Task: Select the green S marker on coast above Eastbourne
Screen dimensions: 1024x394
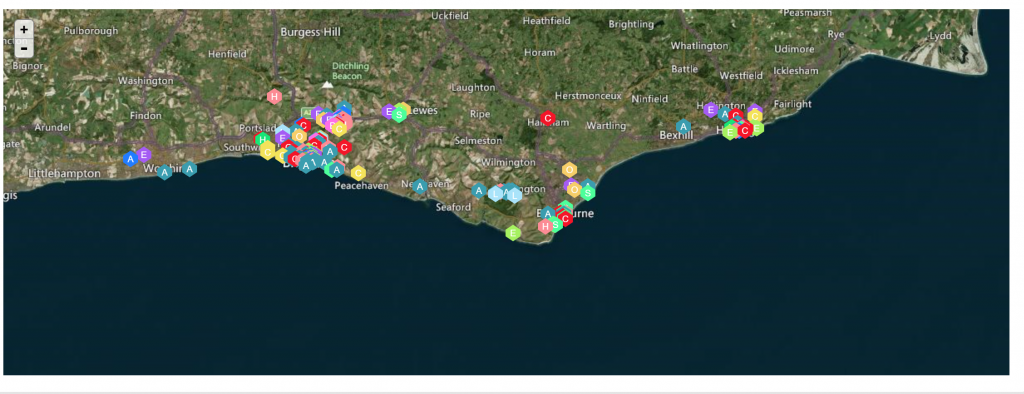Action: 588,193
